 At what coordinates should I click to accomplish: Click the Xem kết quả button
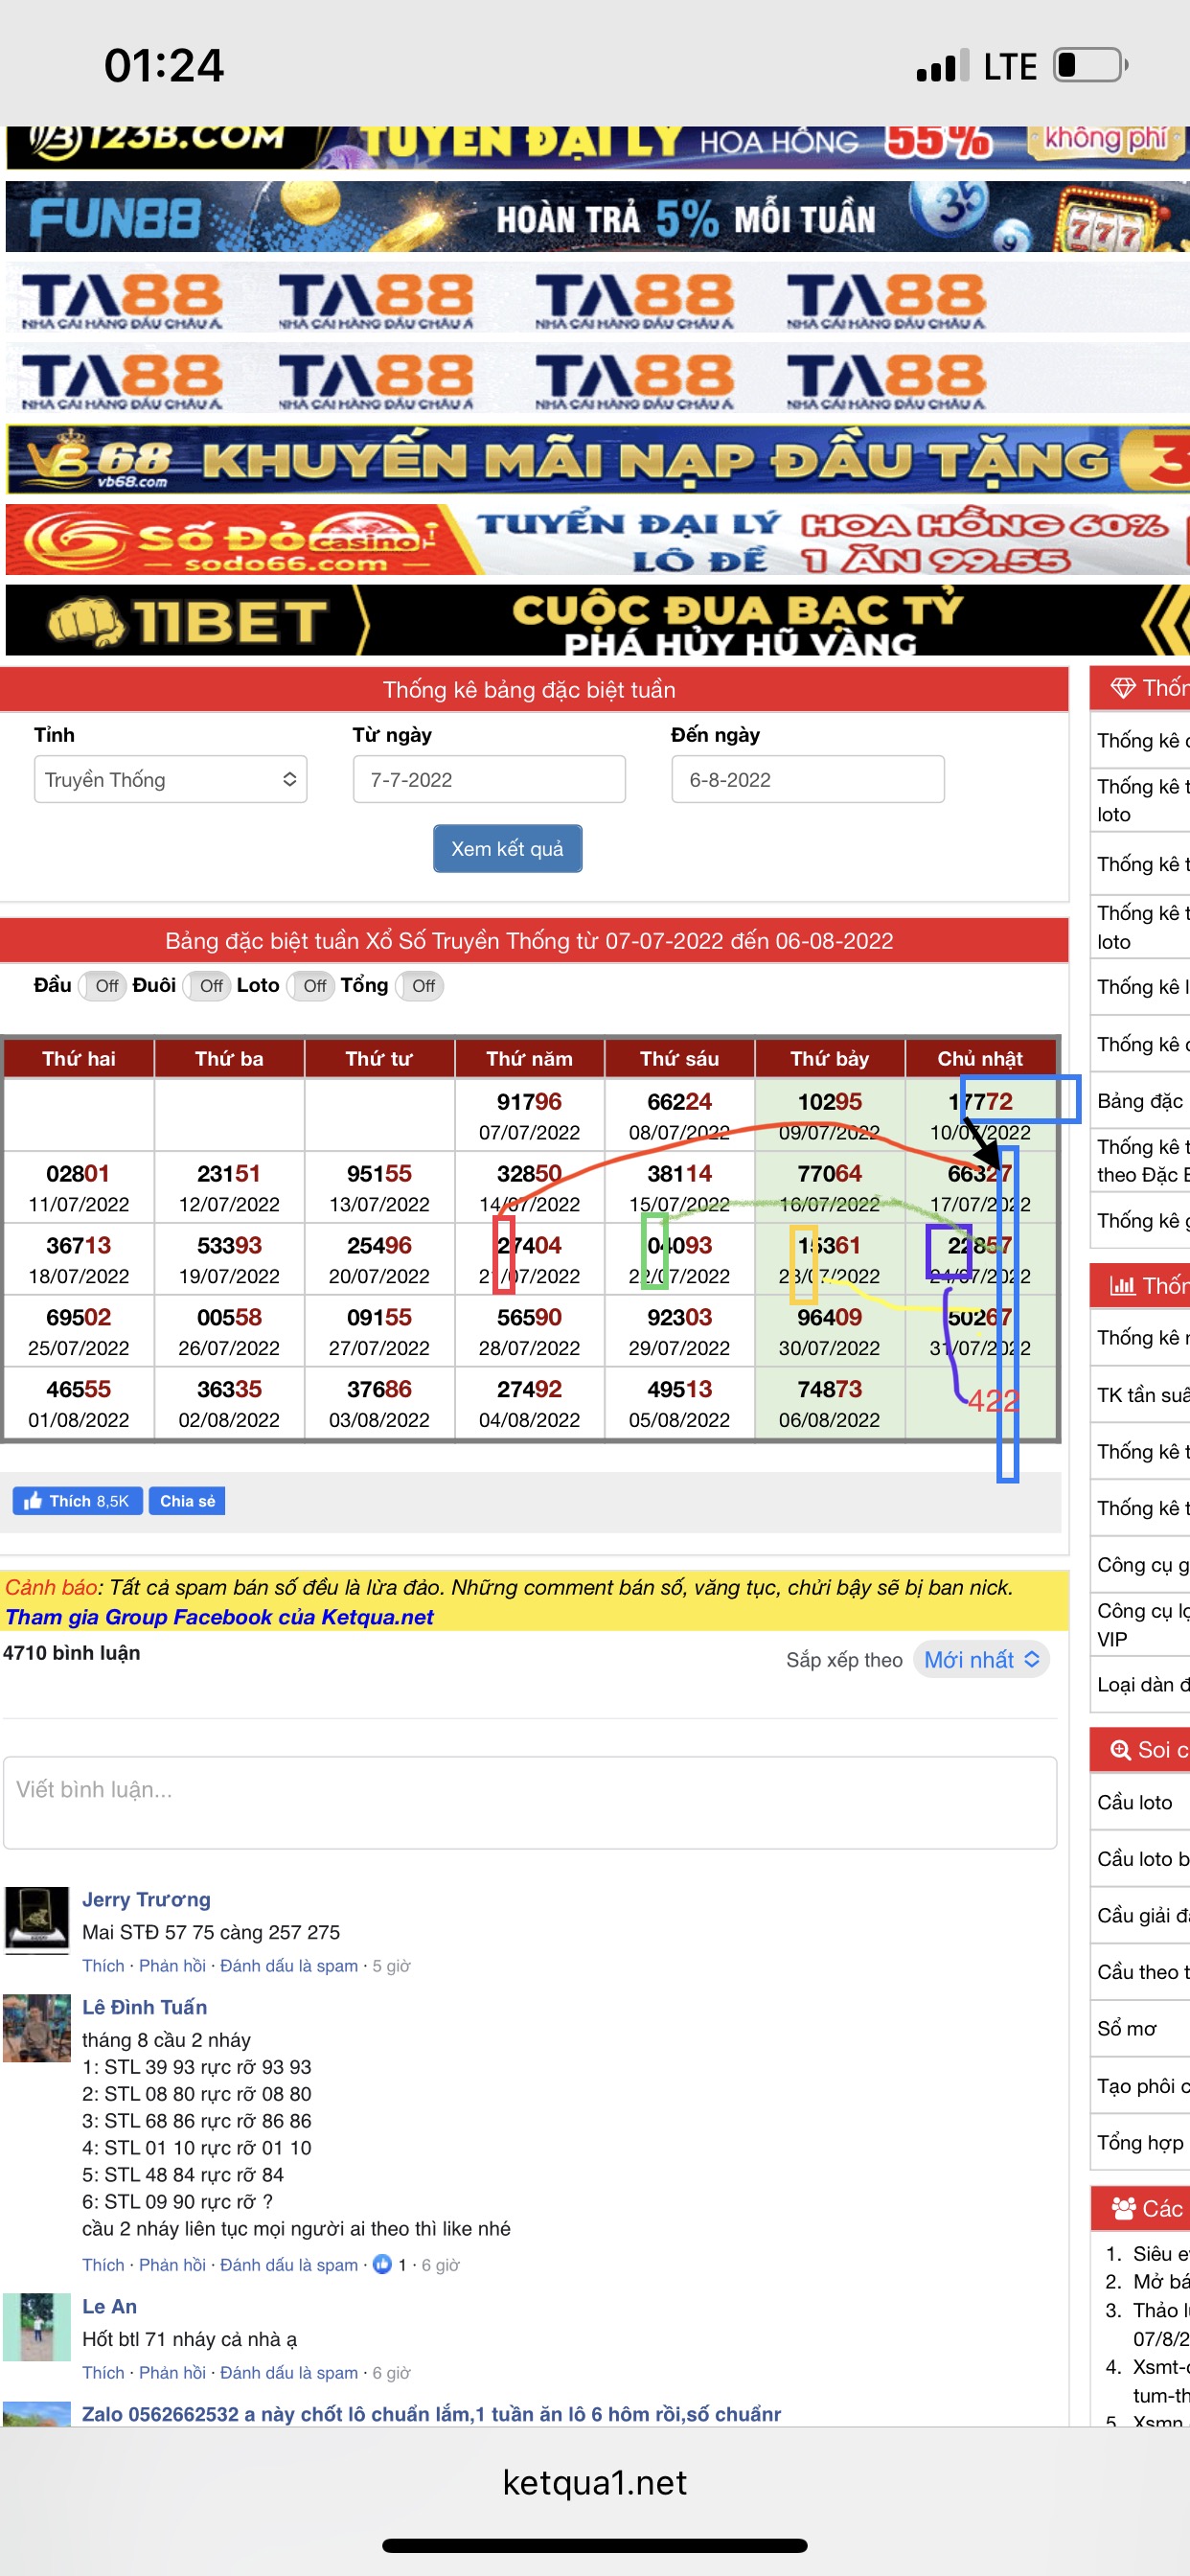(x=507, y=848)
